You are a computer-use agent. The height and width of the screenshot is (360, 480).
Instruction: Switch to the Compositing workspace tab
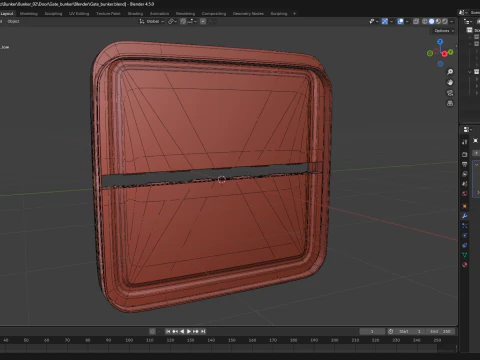(x=214, y=14)
